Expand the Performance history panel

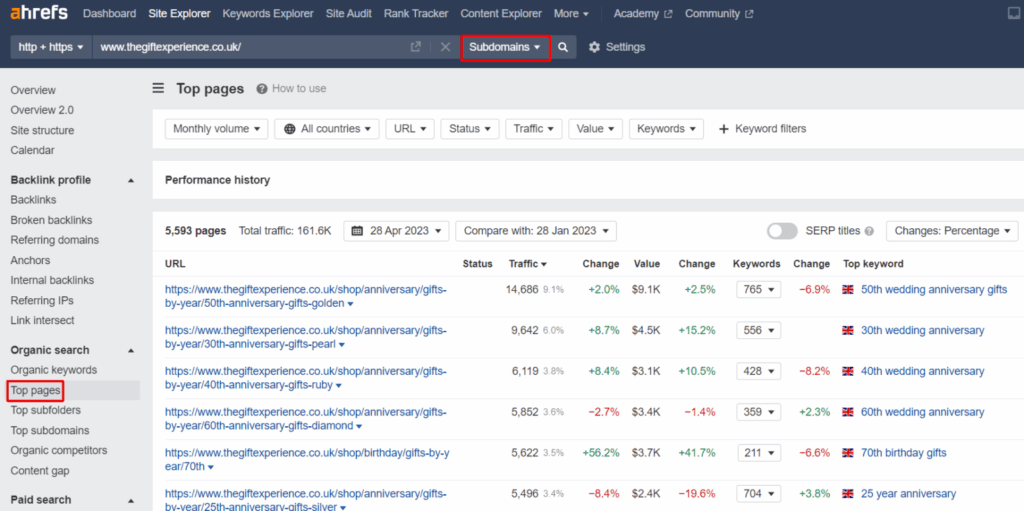(217, 180)
